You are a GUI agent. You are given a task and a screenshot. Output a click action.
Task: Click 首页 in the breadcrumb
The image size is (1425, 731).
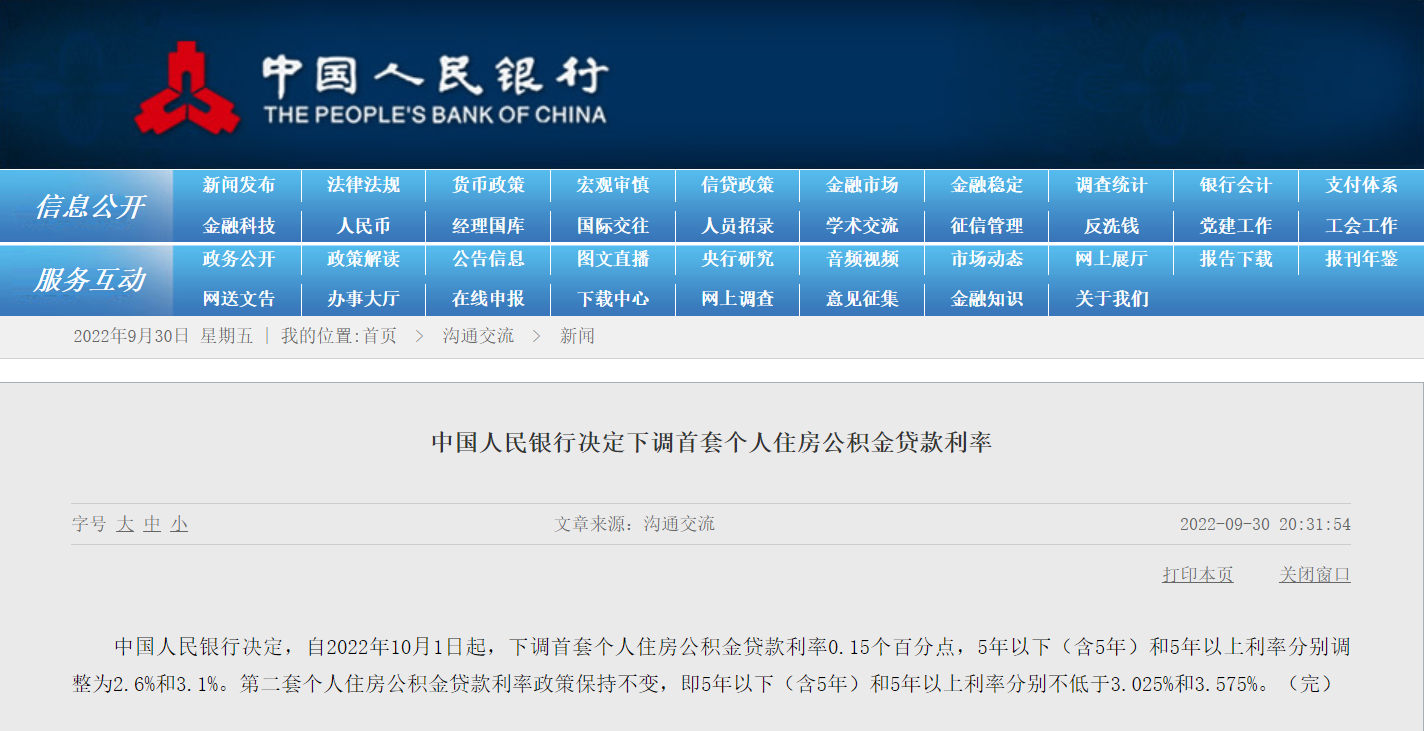pyautogui.click(x=379, y=336)
